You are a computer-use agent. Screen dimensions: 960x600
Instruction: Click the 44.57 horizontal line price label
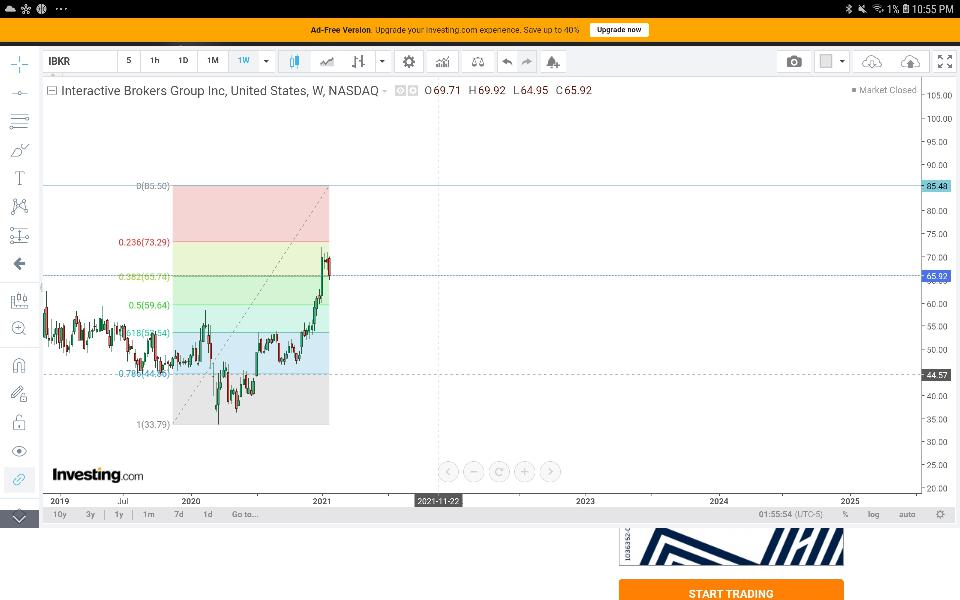click(x=936, y=375)
